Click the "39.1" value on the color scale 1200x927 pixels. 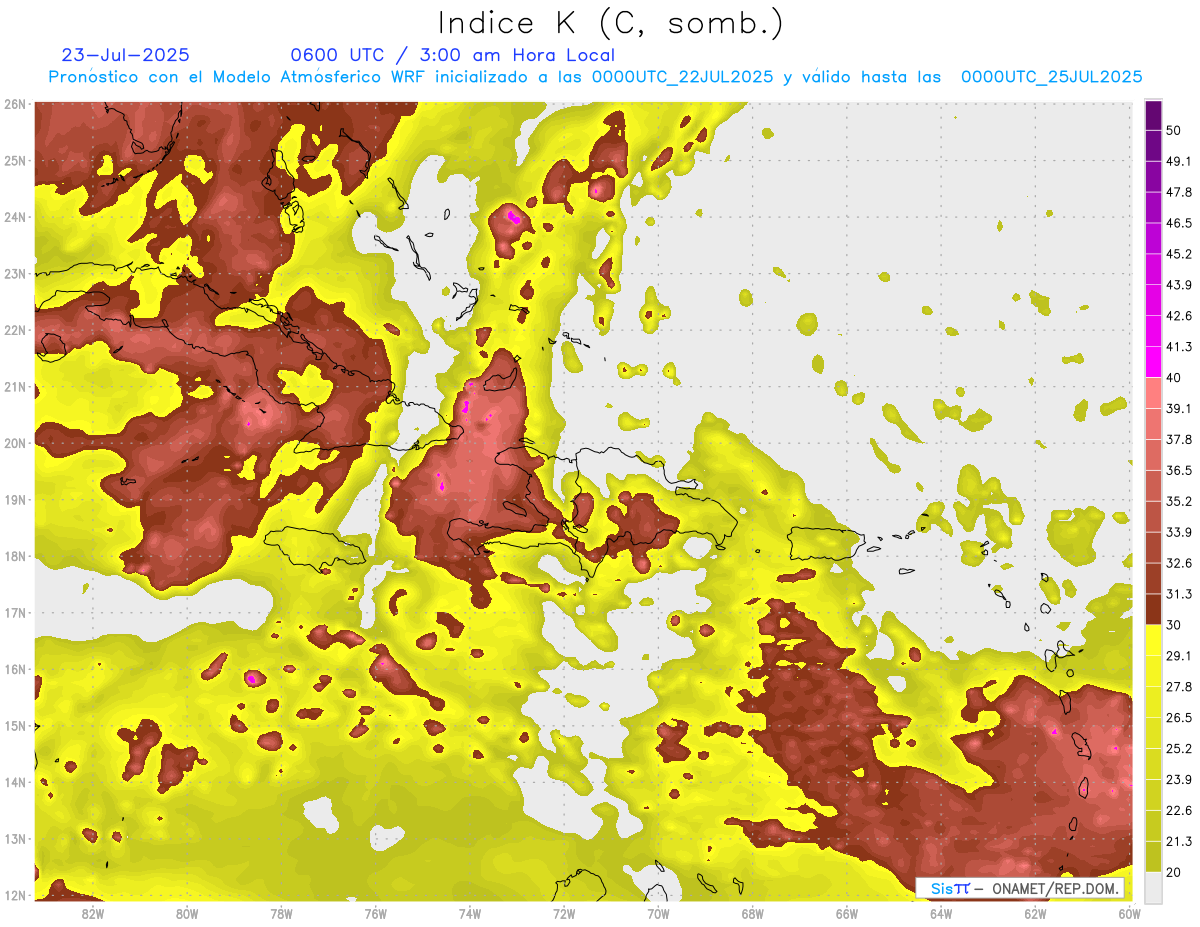[x=1178, y=408]
